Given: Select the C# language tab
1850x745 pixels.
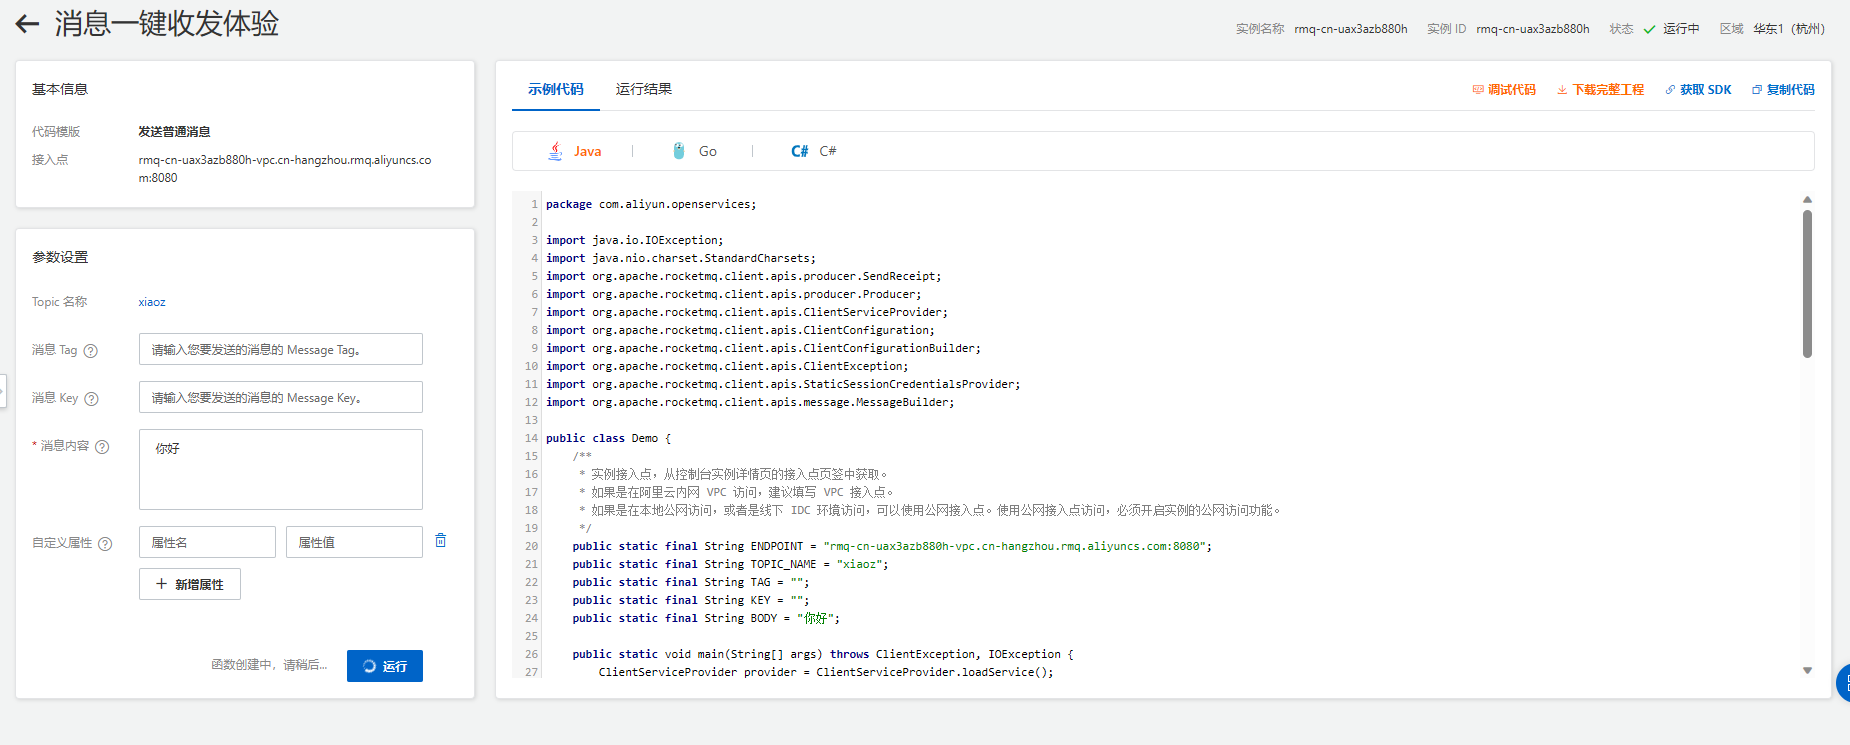Looking at the screenshot, I should pos(814,151).
